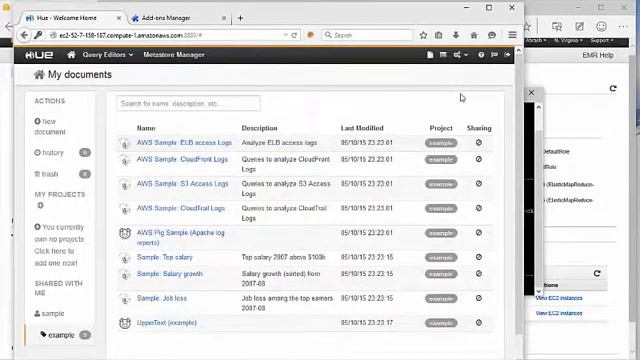640x360 pixels.
Task: Click sharing icon for Sample: Job loss
Action: [479, 298]
